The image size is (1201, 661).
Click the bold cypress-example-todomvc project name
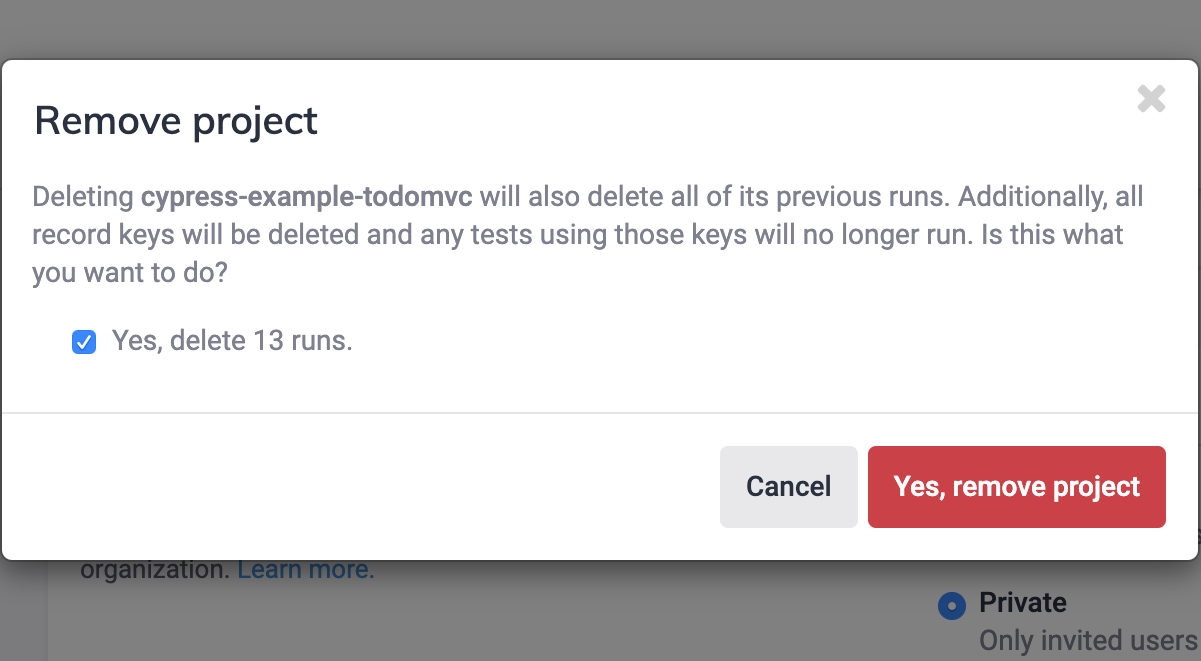pos(307,197)
